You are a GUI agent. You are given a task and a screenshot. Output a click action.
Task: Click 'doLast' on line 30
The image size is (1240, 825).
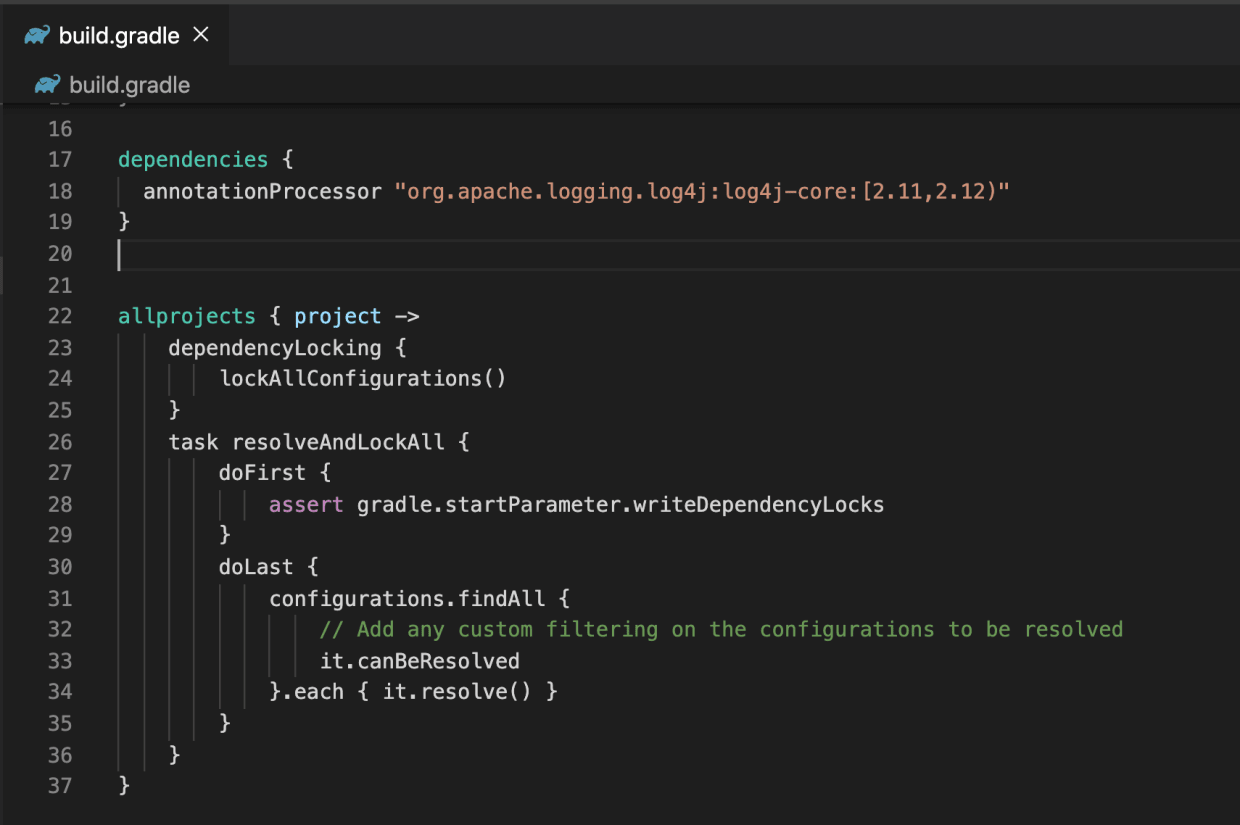[256, 567]
